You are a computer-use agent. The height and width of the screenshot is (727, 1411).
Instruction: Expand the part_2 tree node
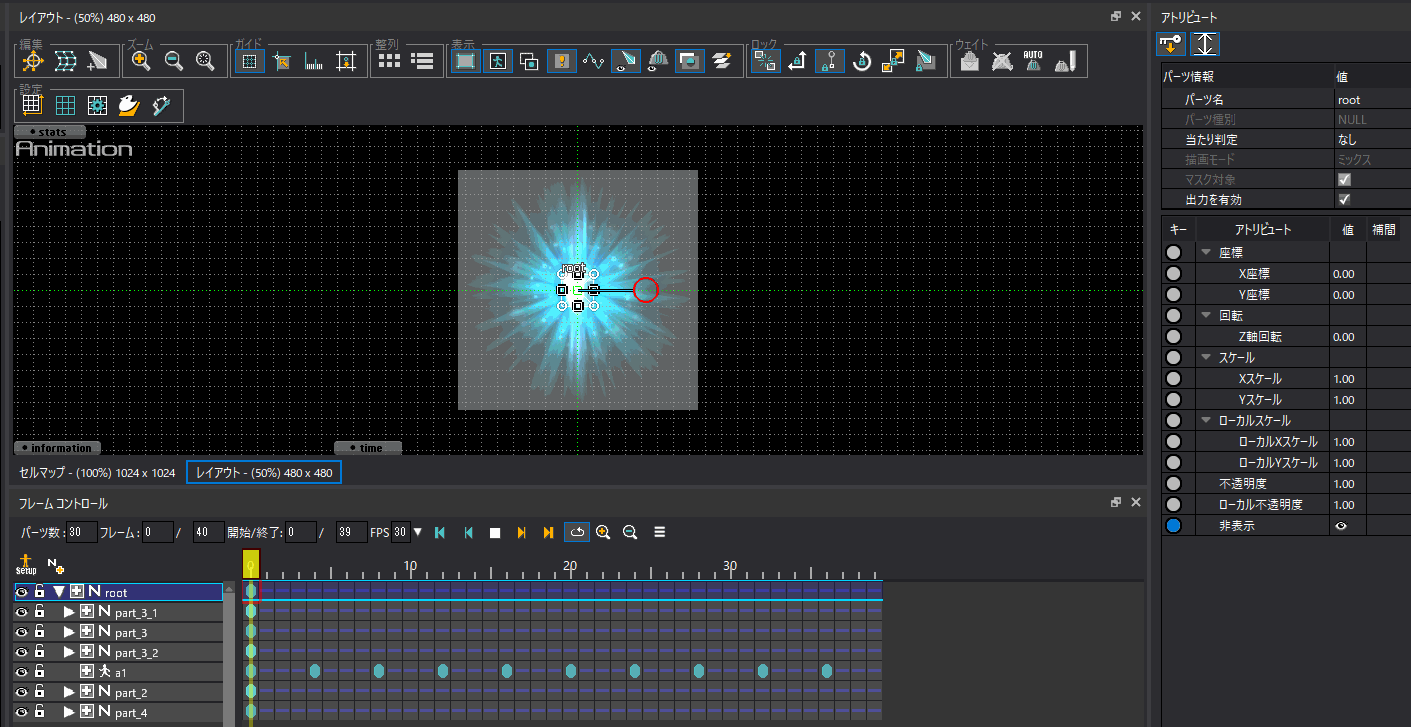(69, 692)
